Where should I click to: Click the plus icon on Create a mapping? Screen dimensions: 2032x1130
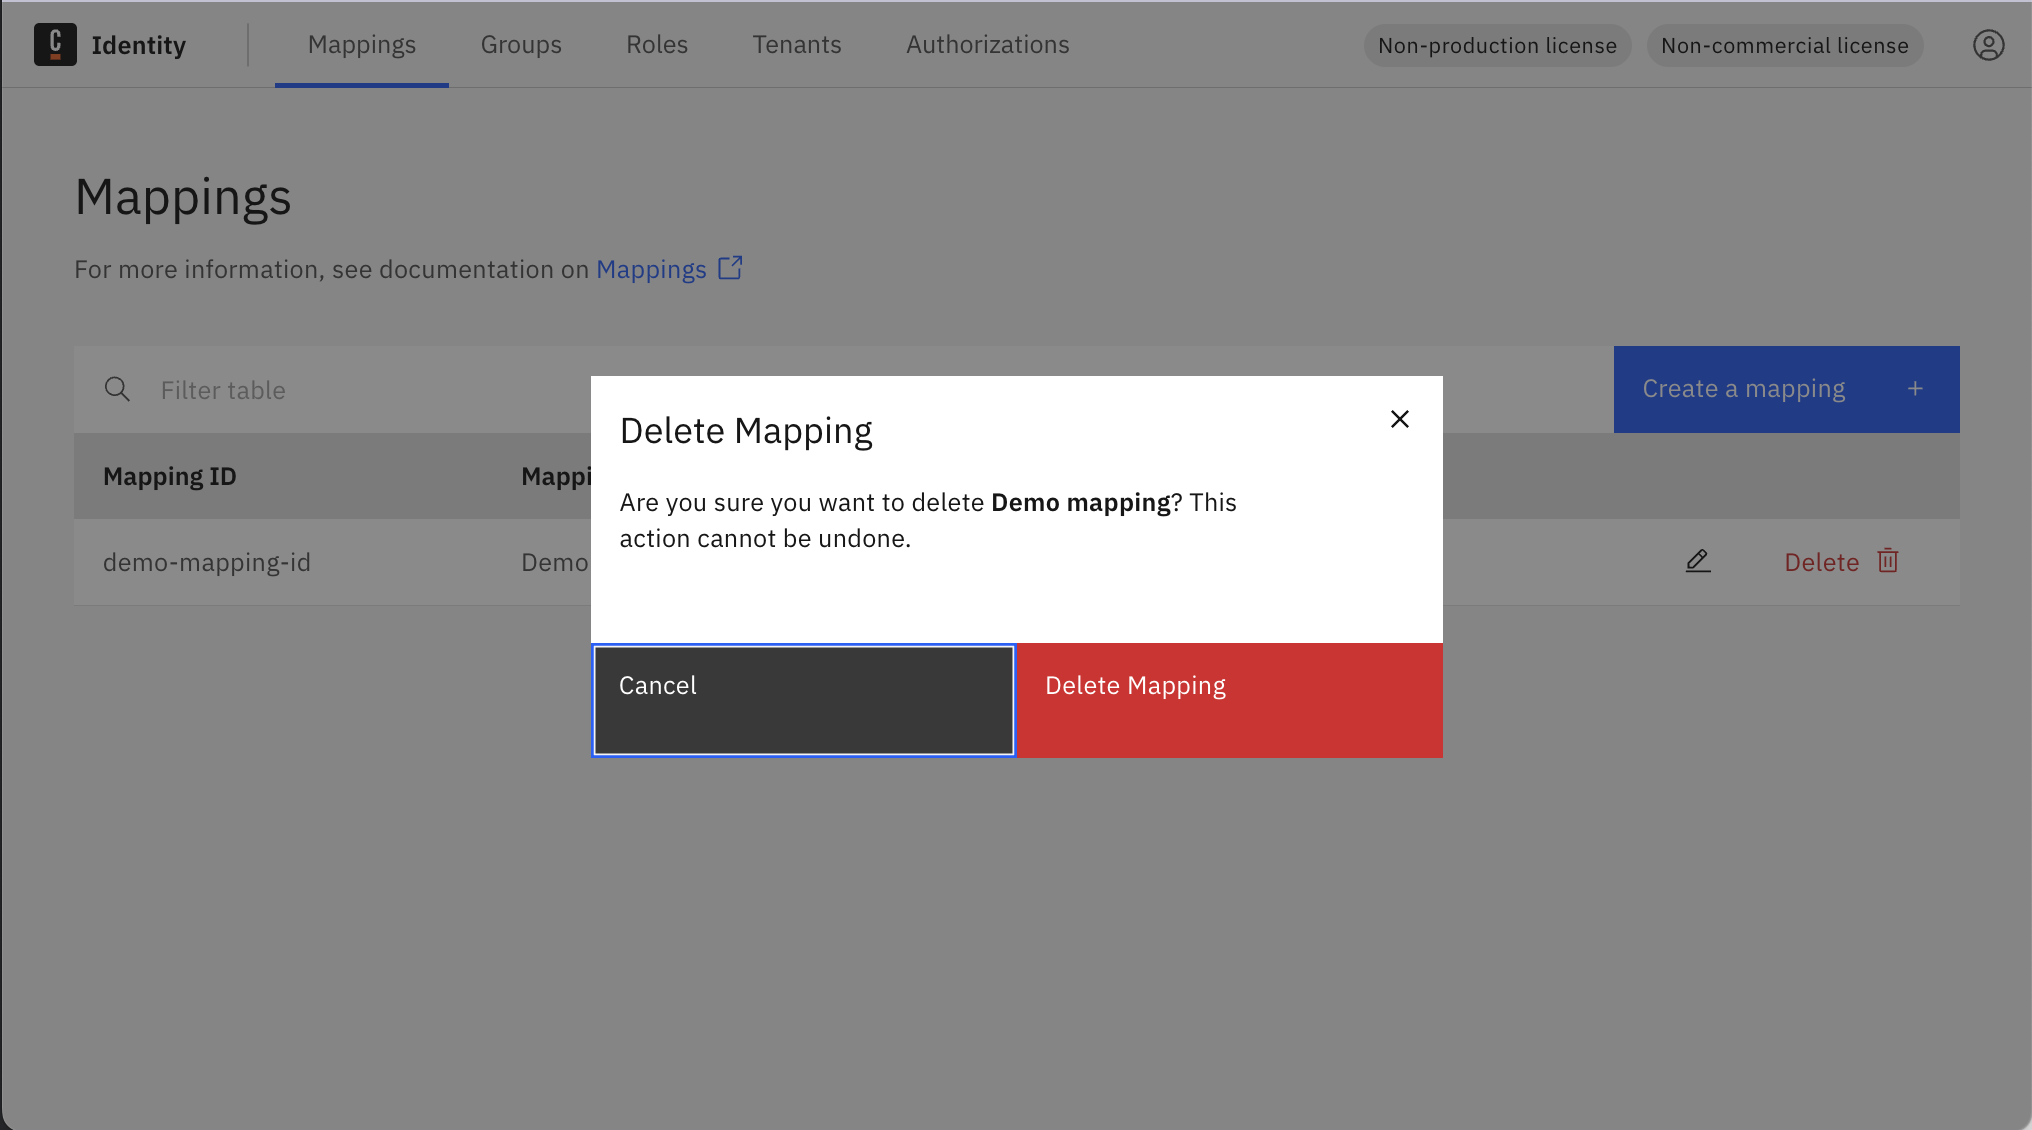[x=1916, y=389]
